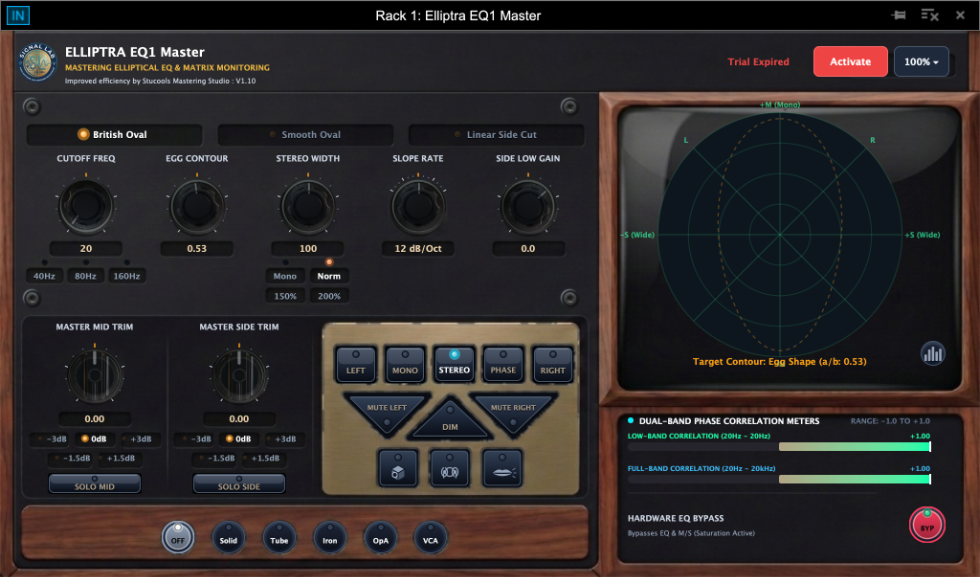Set Side trim to -3dB
Image resolution: width=980 pixels, height=577 pixels.
194,439
